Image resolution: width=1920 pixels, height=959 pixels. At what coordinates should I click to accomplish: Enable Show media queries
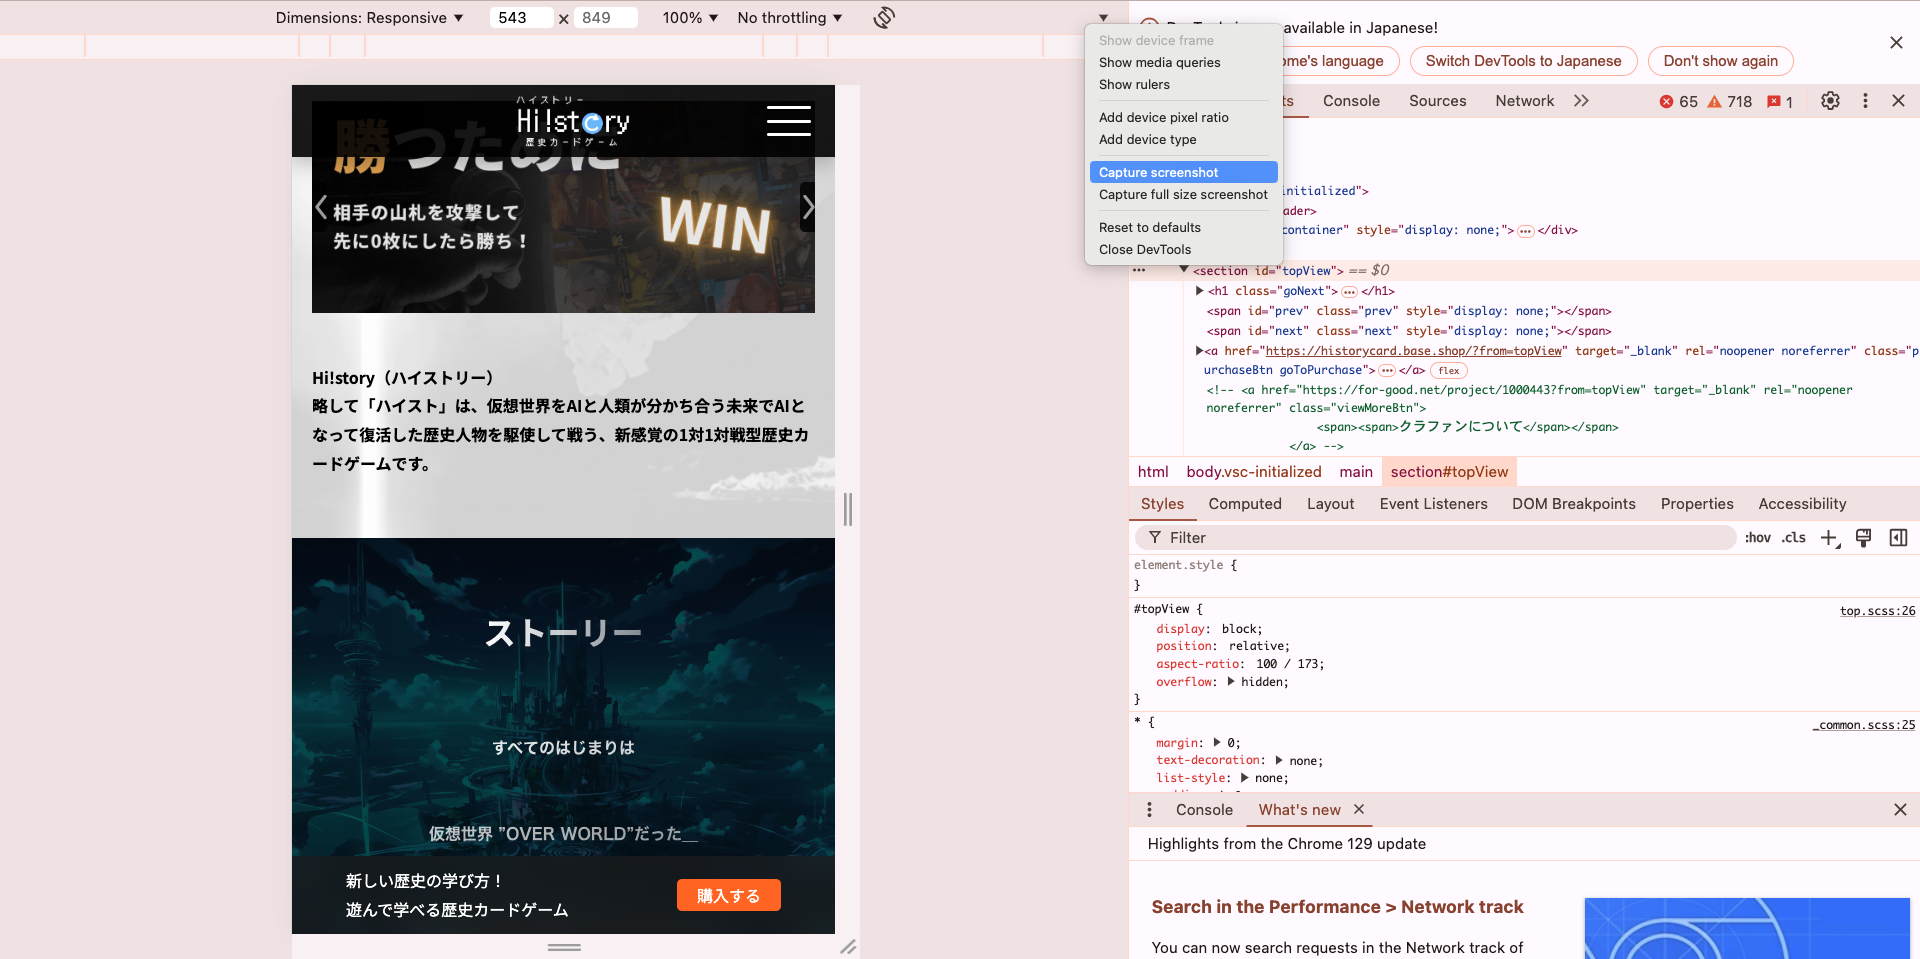1159,62
